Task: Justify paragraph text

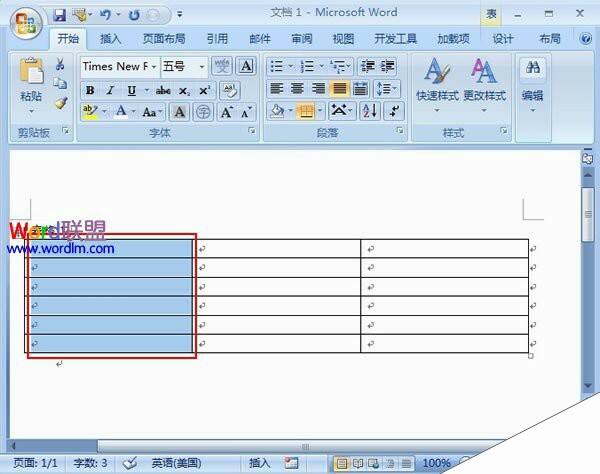Action: (x=339, y=89)
